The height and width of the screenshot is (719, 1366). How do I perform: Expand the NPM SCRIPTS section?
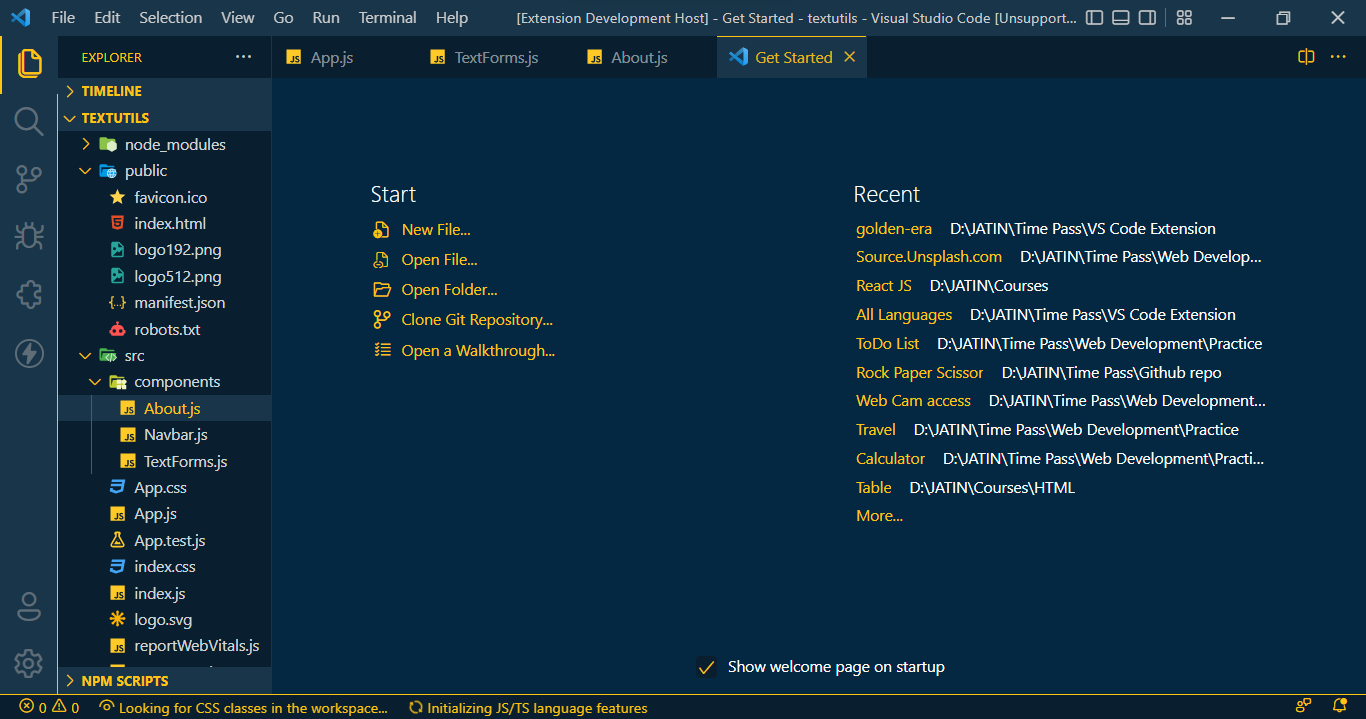[x=164, y=681]
